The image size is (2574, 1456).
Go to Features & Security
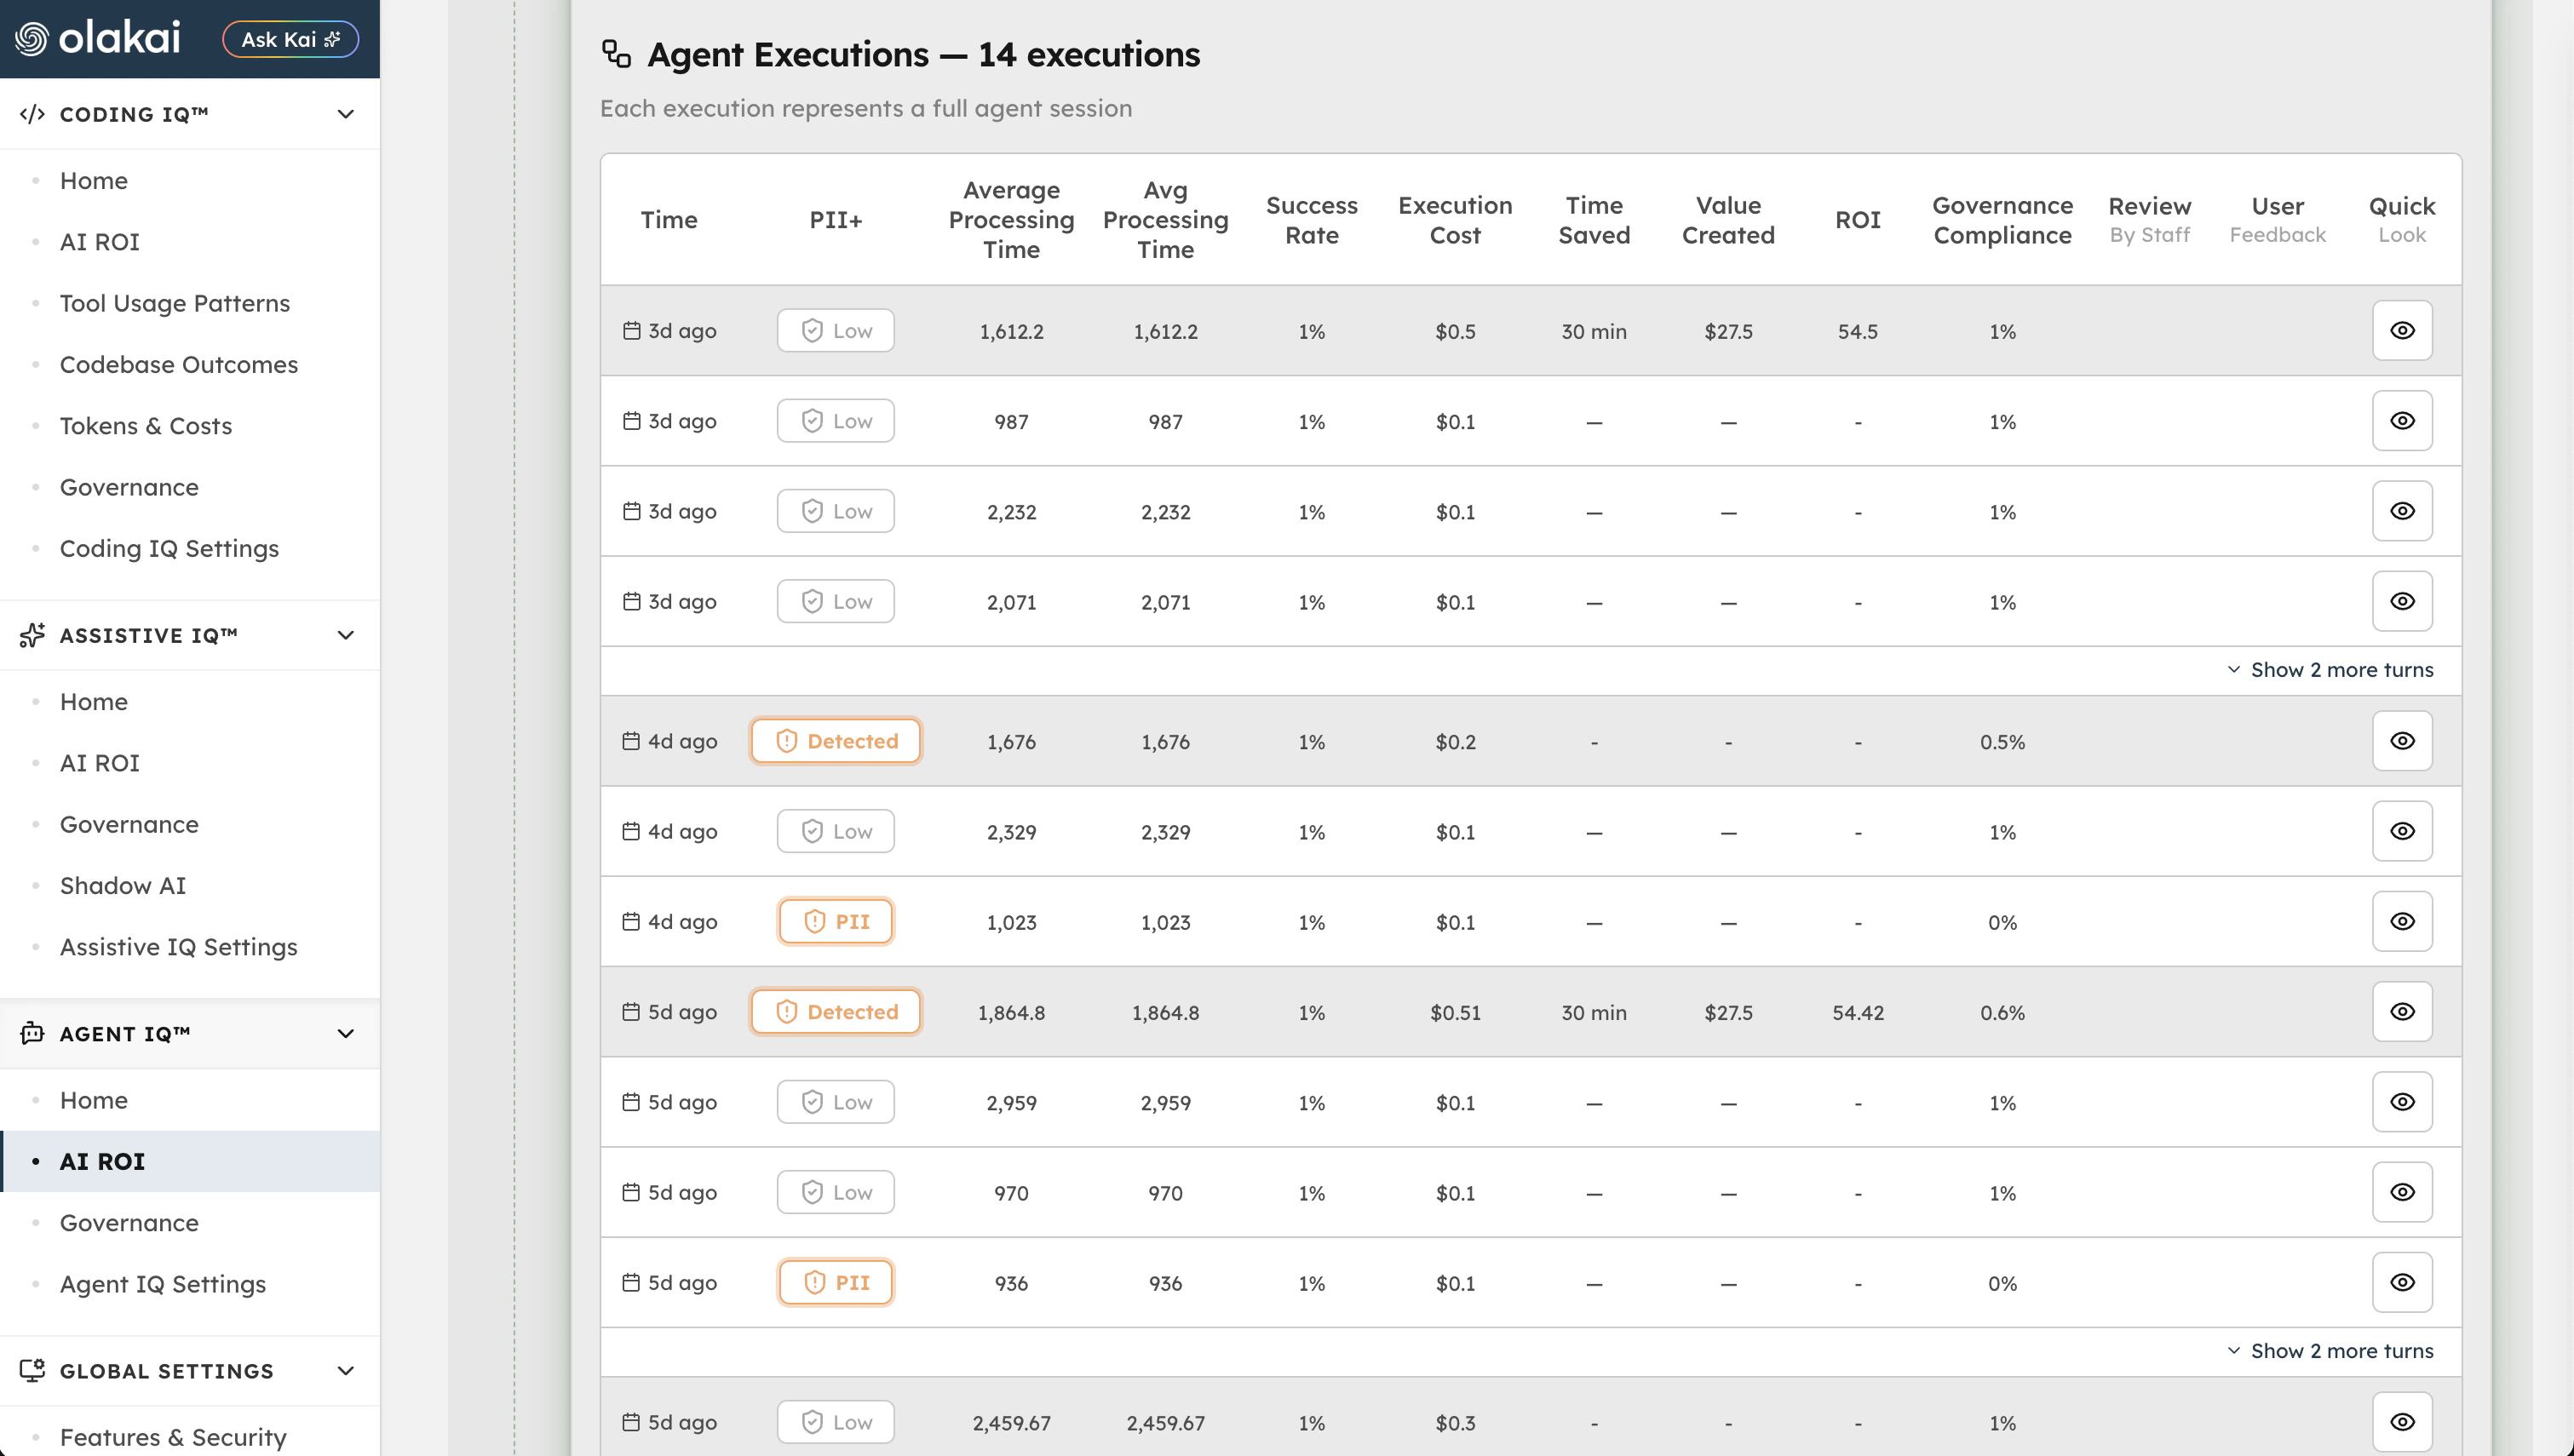point(173,1437)
